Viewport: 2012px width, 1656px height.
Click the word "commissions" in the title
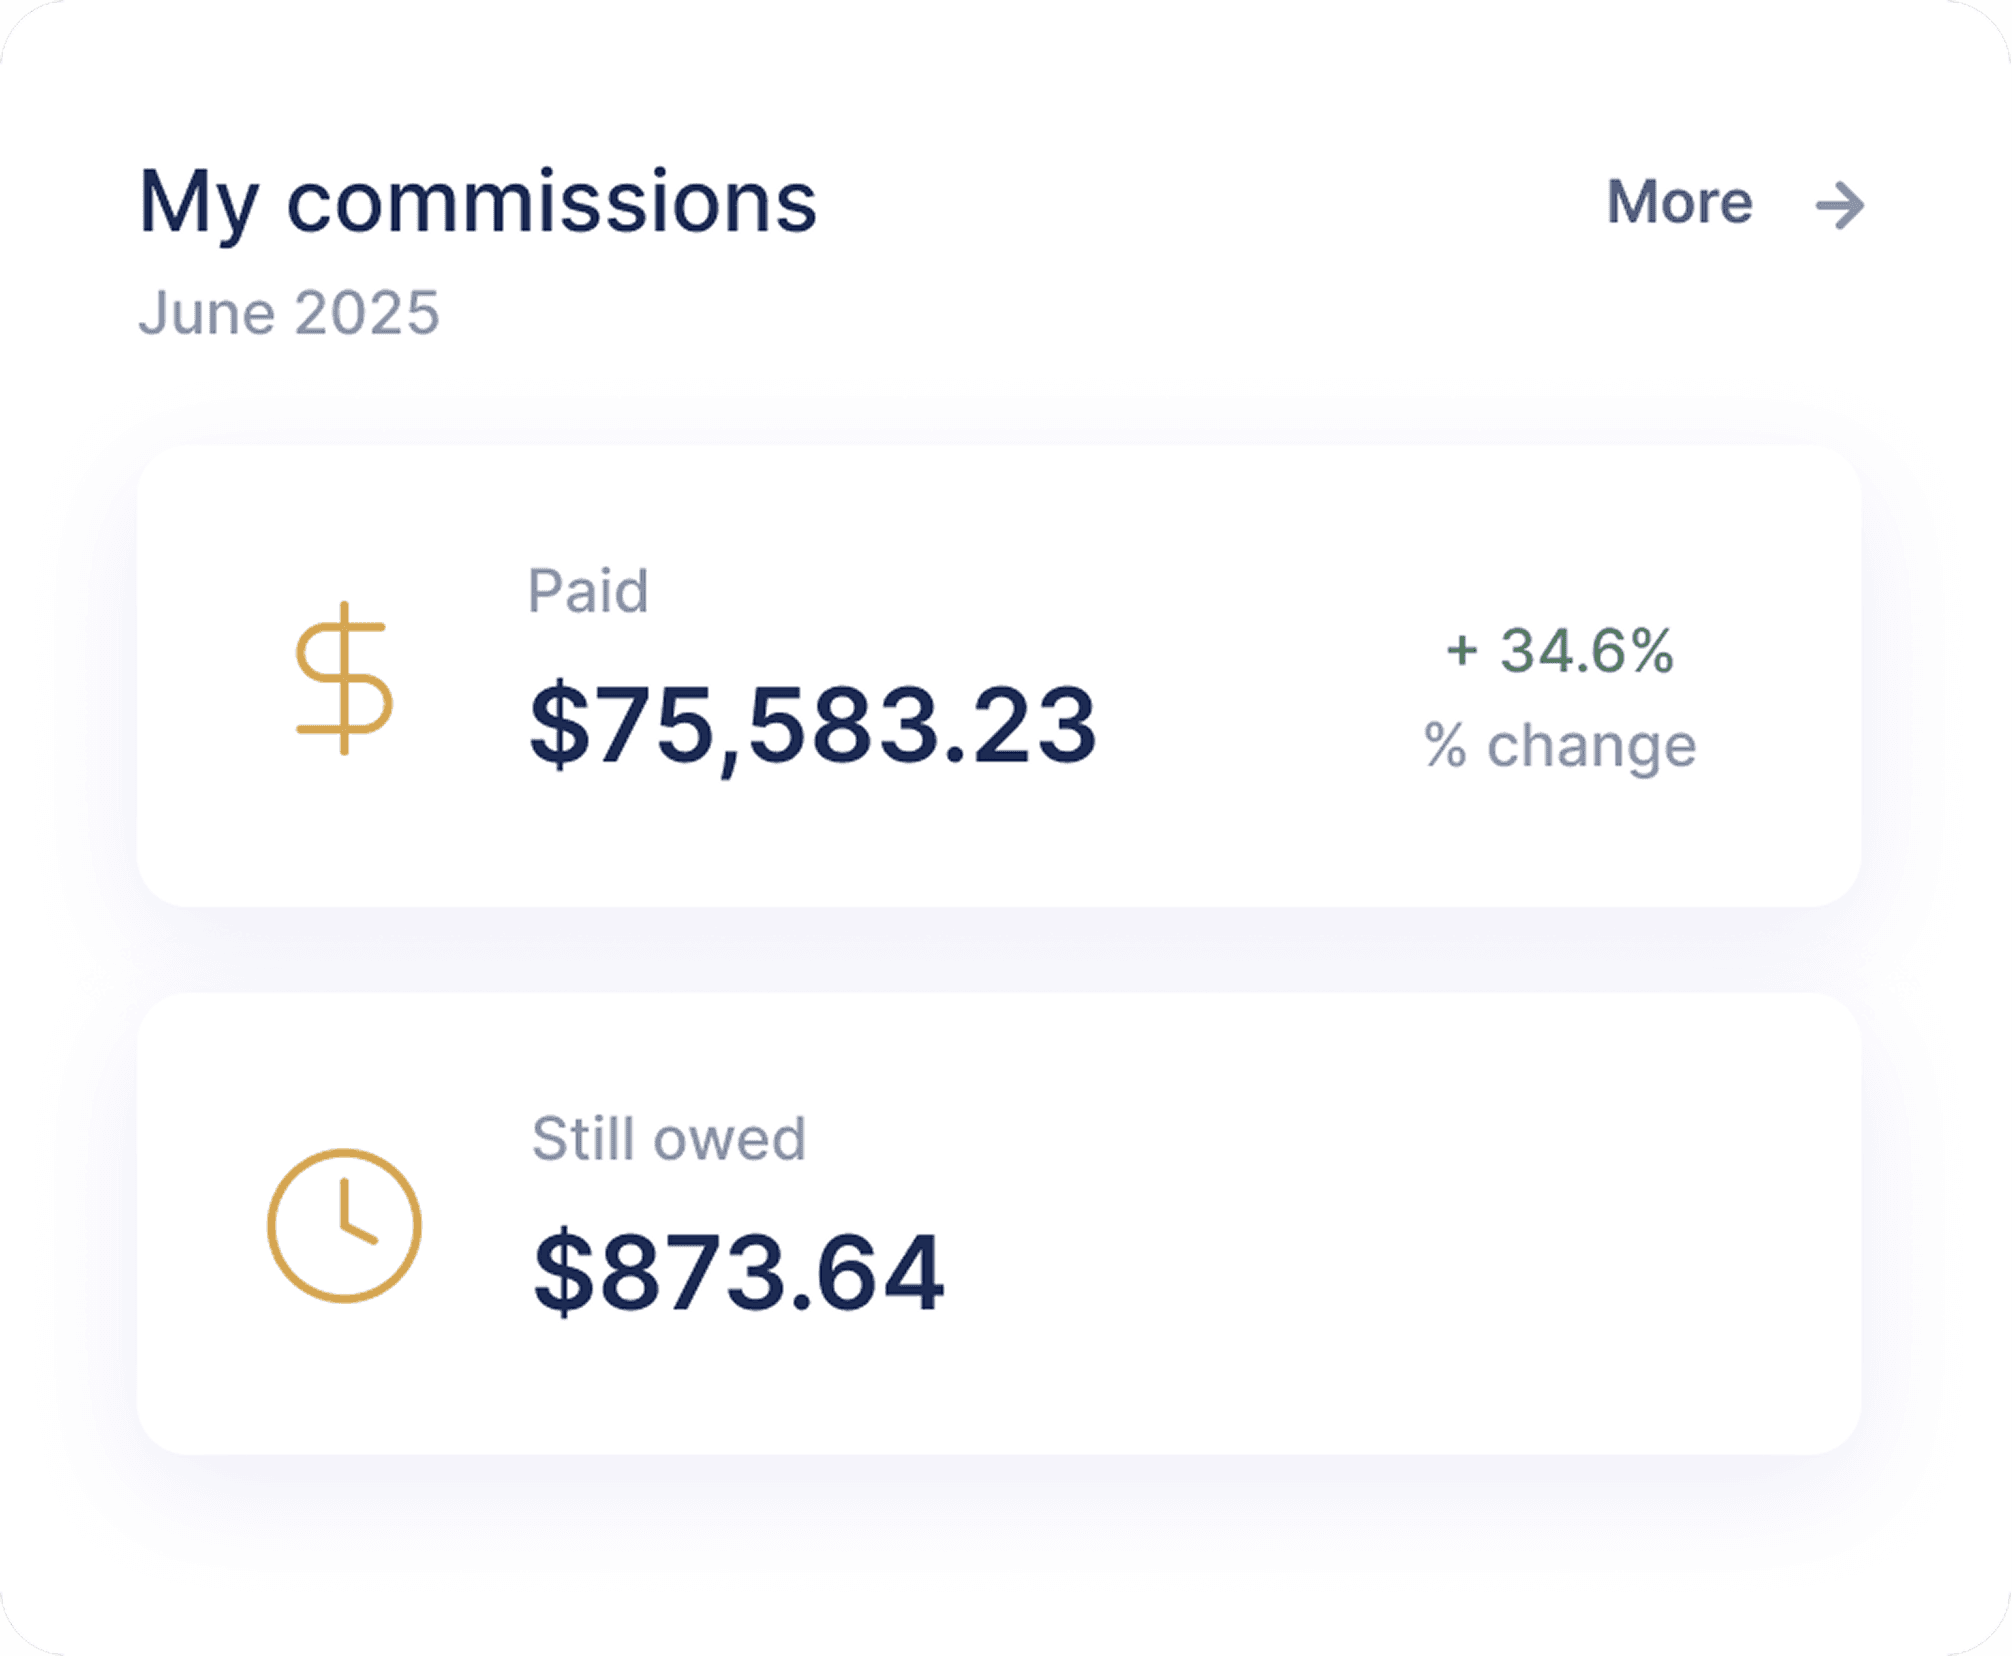[x=552, y=203]
